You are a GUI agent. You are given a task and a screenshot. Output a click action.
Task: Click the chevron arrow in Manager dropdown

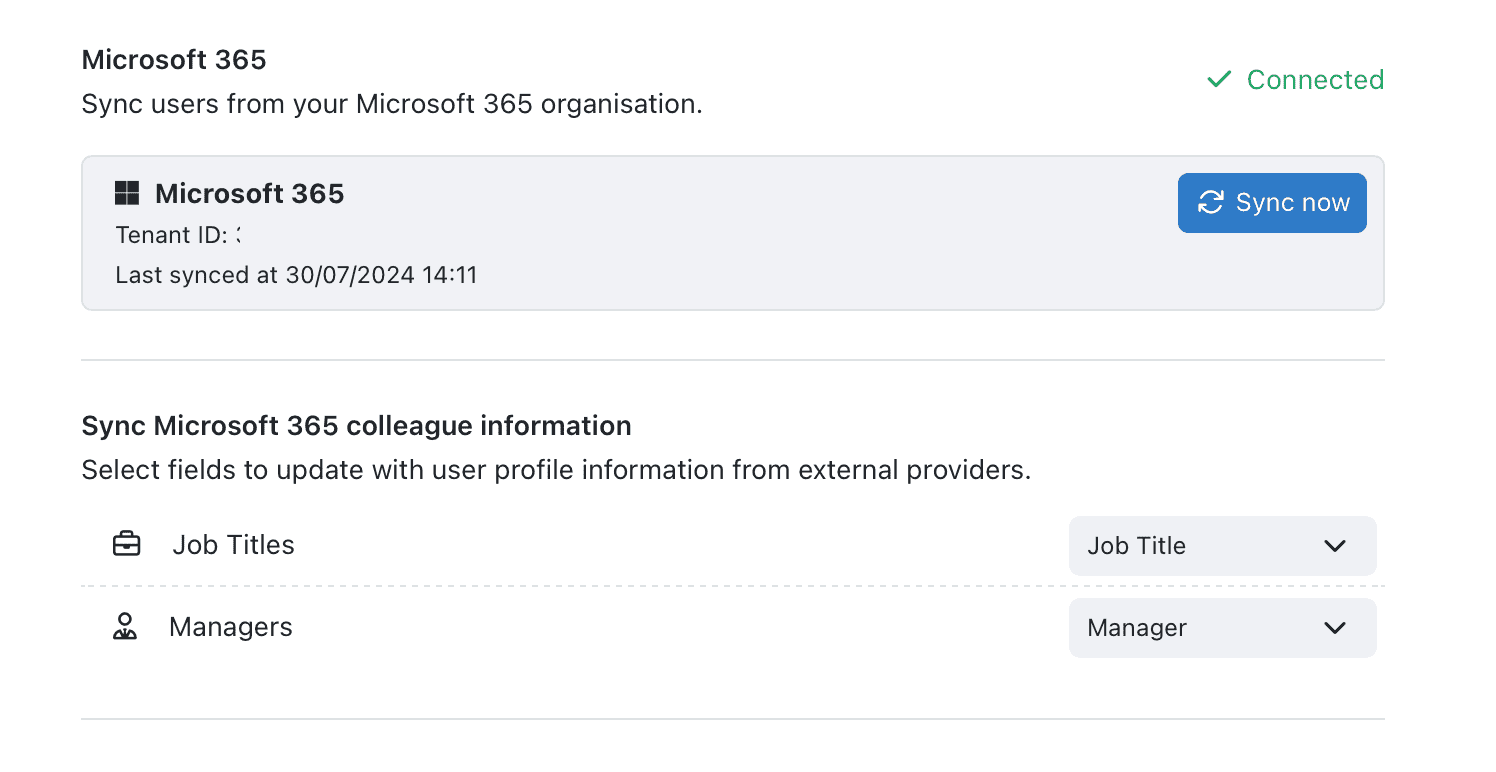click(x=1335, y=628)
